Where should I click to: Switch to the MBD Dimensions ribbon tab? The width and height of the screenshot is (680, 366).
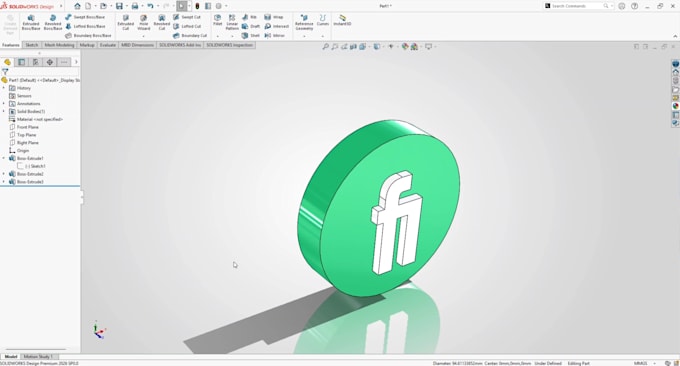[137, 45]
